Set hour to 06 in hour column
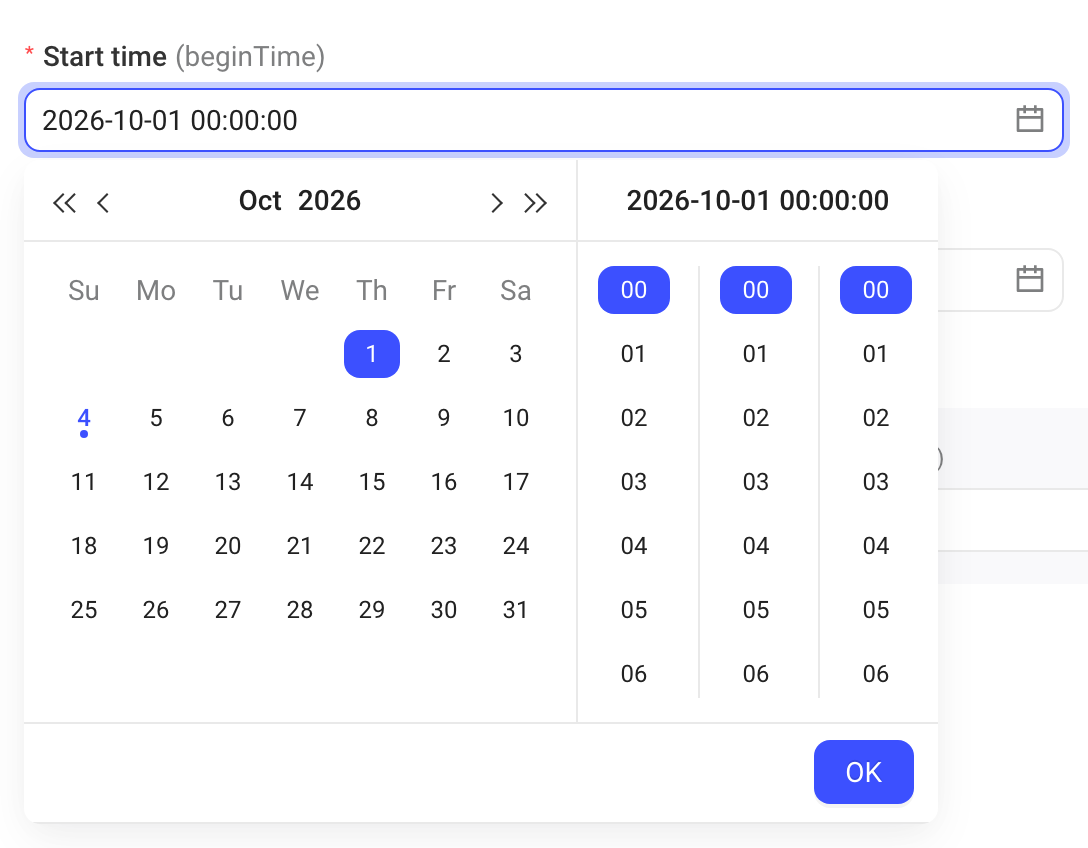 pyautogui.click(x=634, y=673)
